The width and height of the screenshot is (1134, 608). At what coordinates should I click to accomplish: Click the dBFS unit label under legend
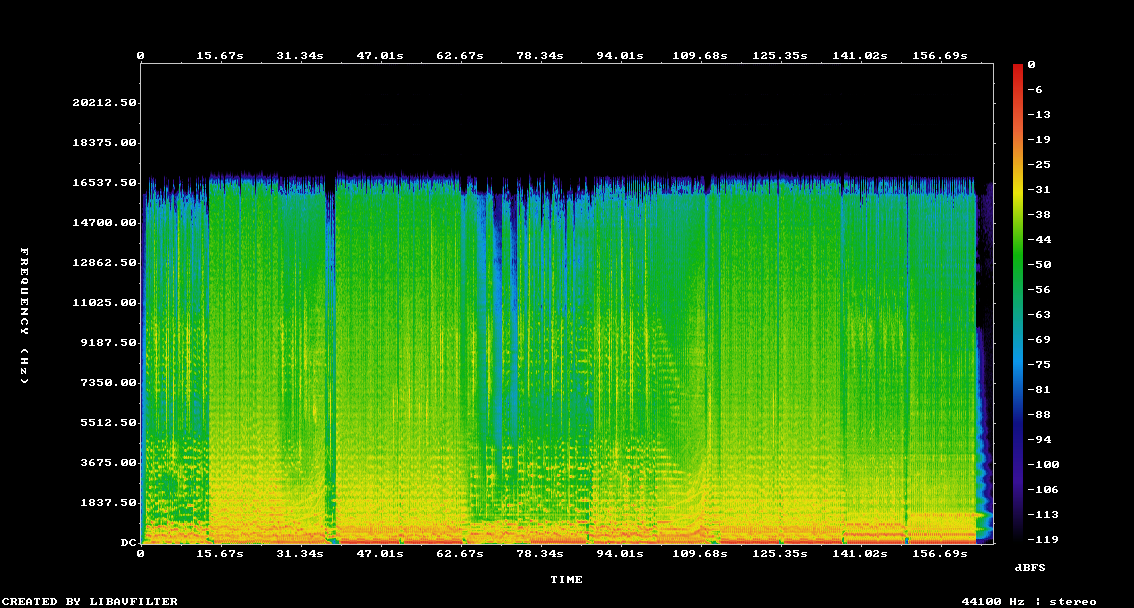click(x=1030, y=567)
